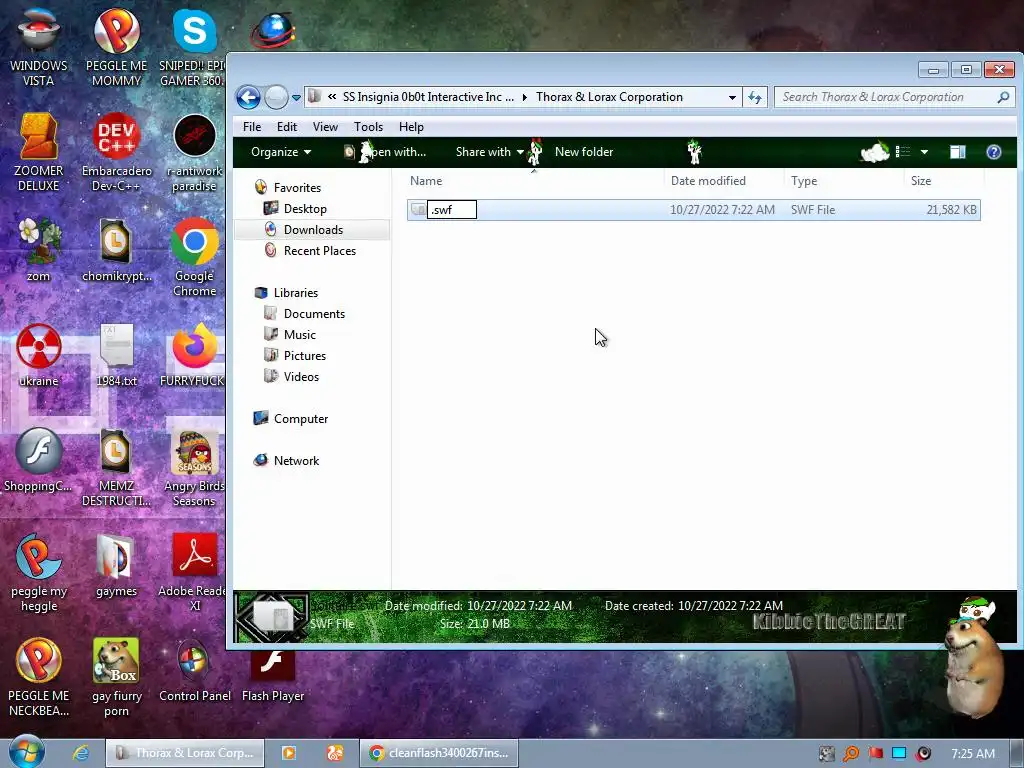1024x768 pixels.
Task: Click the blue Help question mark icon
Action: pos(993,152)
